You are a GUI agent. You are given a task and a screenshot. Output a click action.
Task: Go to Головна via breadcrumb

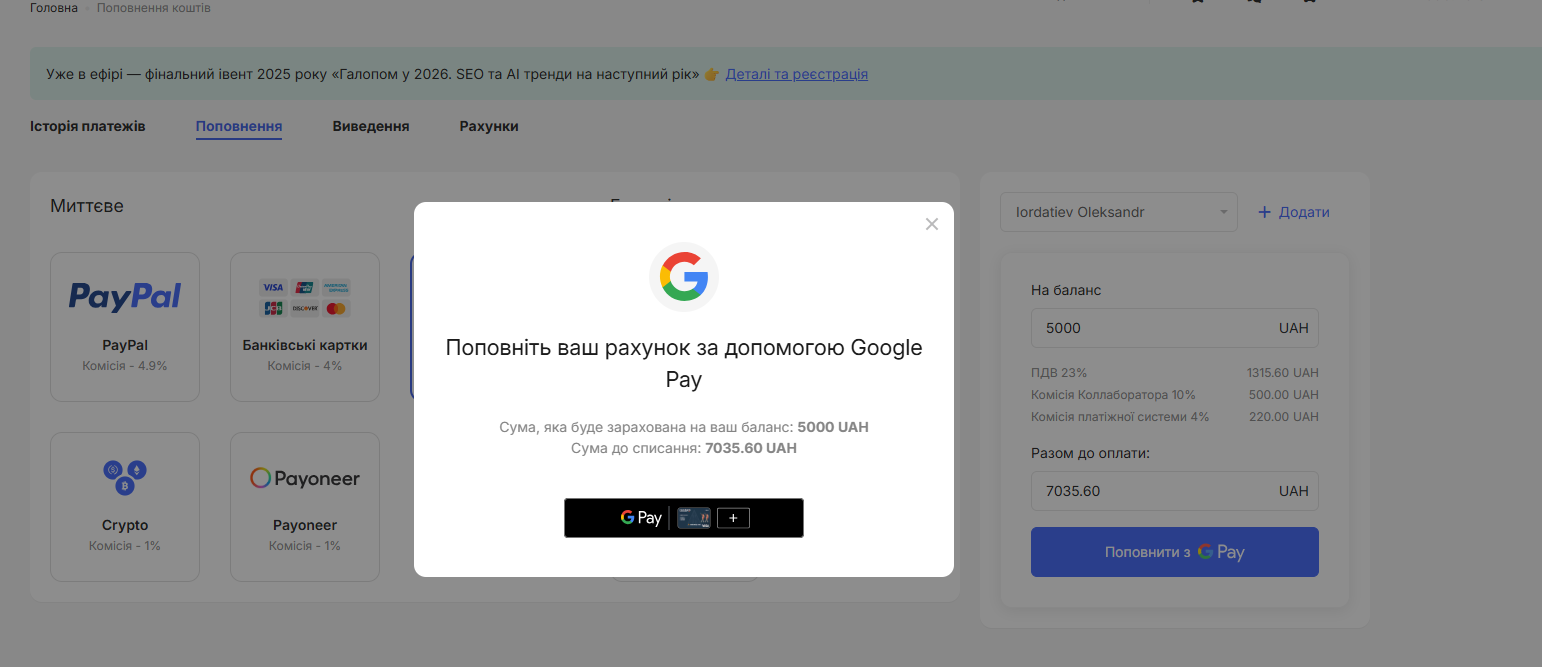(54, 8)
